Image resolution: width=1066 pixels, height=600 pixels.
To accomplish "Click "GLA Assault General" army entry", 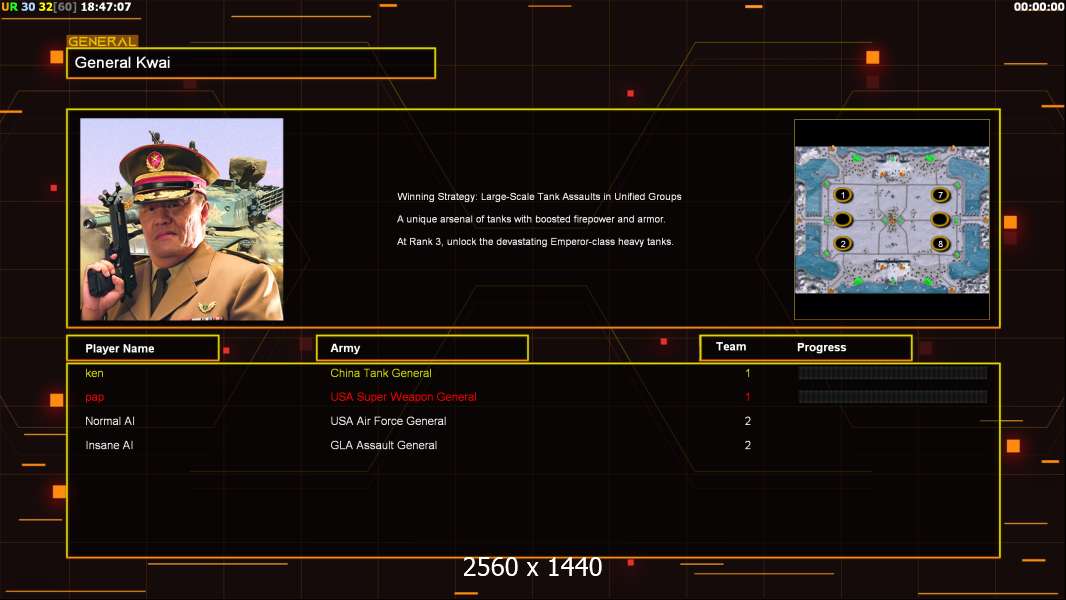I will tap(383, 445).
